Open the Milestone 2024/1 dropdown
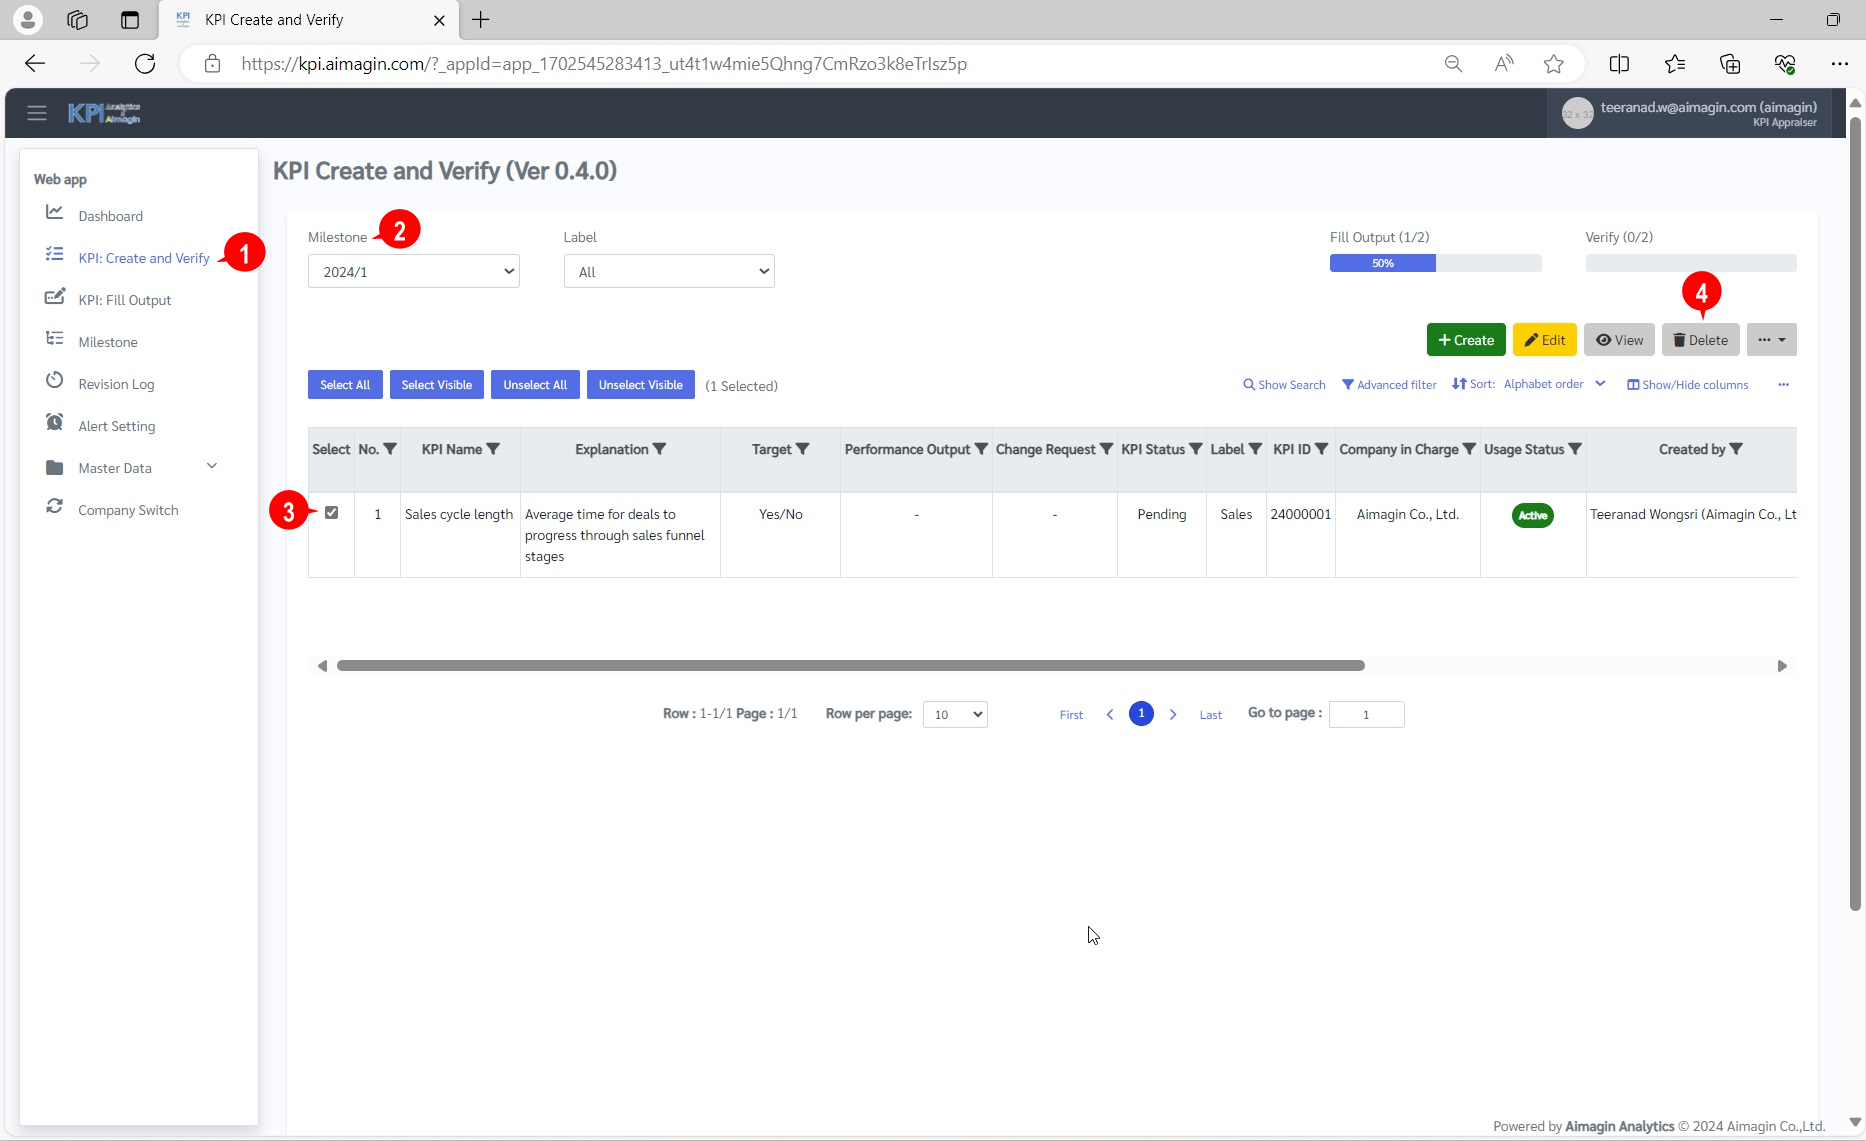The height and width of the screenshot is (1141, 1866). pyautogui.click(x=413, y=272)
